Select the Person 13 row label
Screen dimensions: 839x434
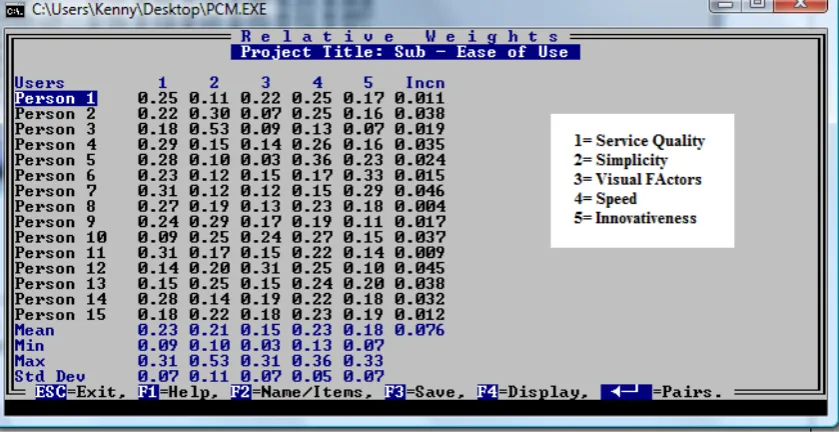[60, 284]
